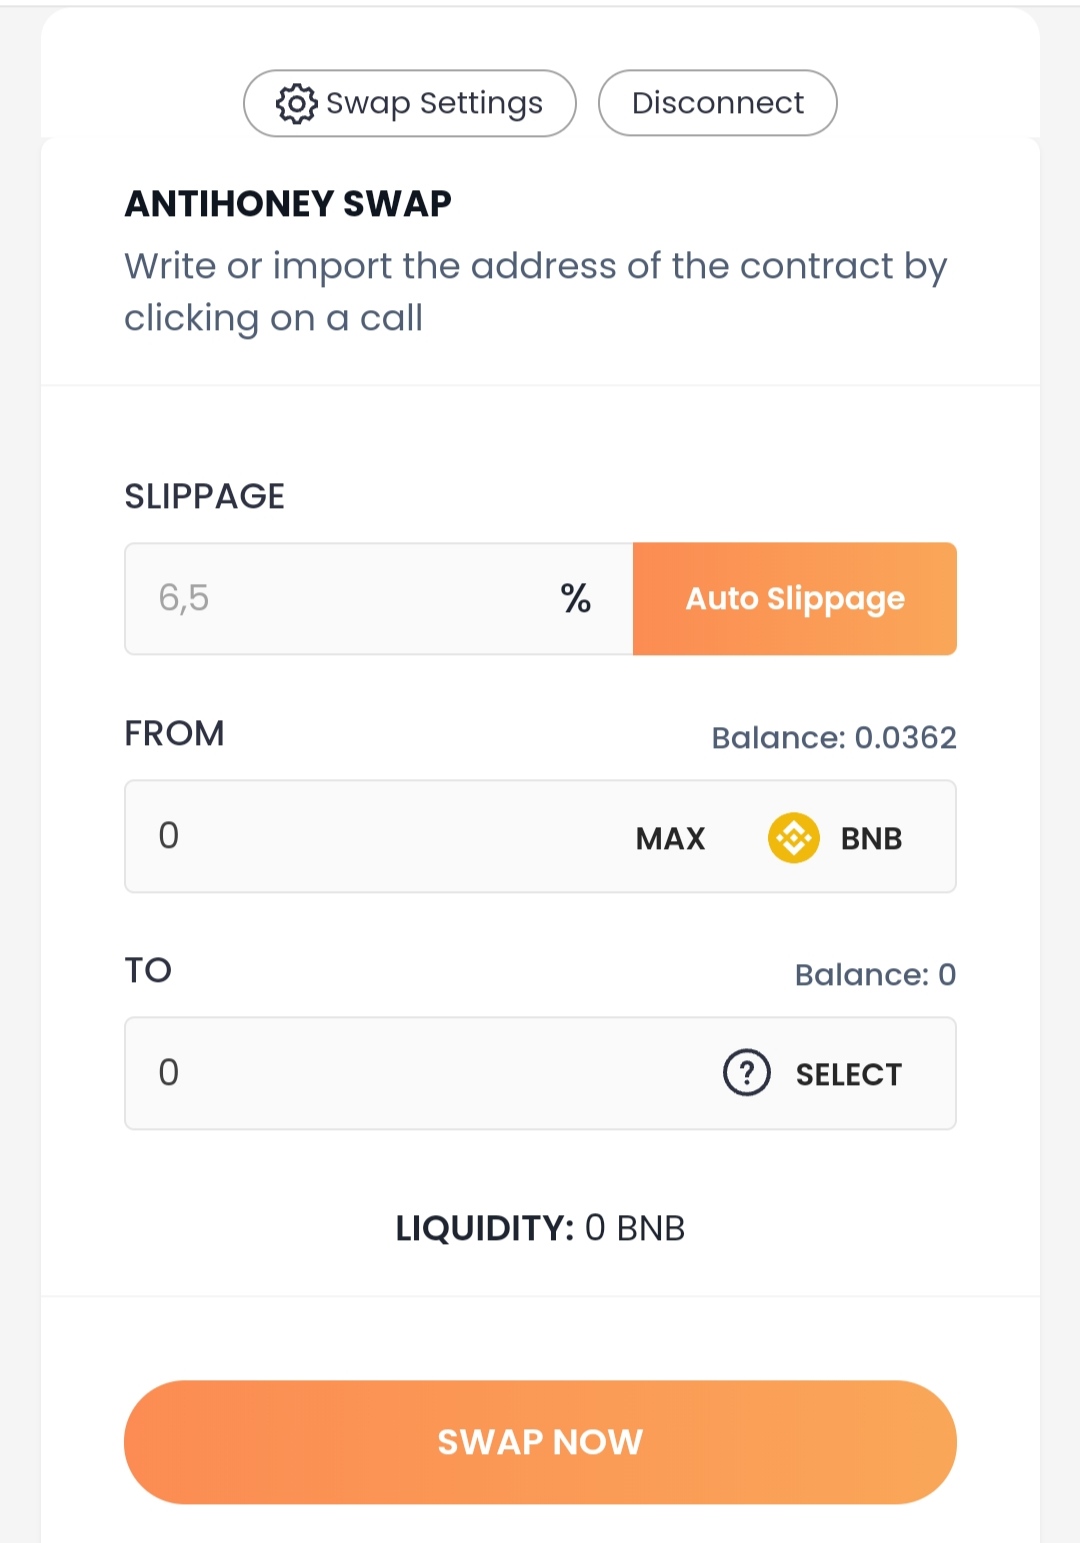Open SELECT to choose destination token
Screen dimensions: 1080x1543
pyautogui.click(x=848, y=1074)
